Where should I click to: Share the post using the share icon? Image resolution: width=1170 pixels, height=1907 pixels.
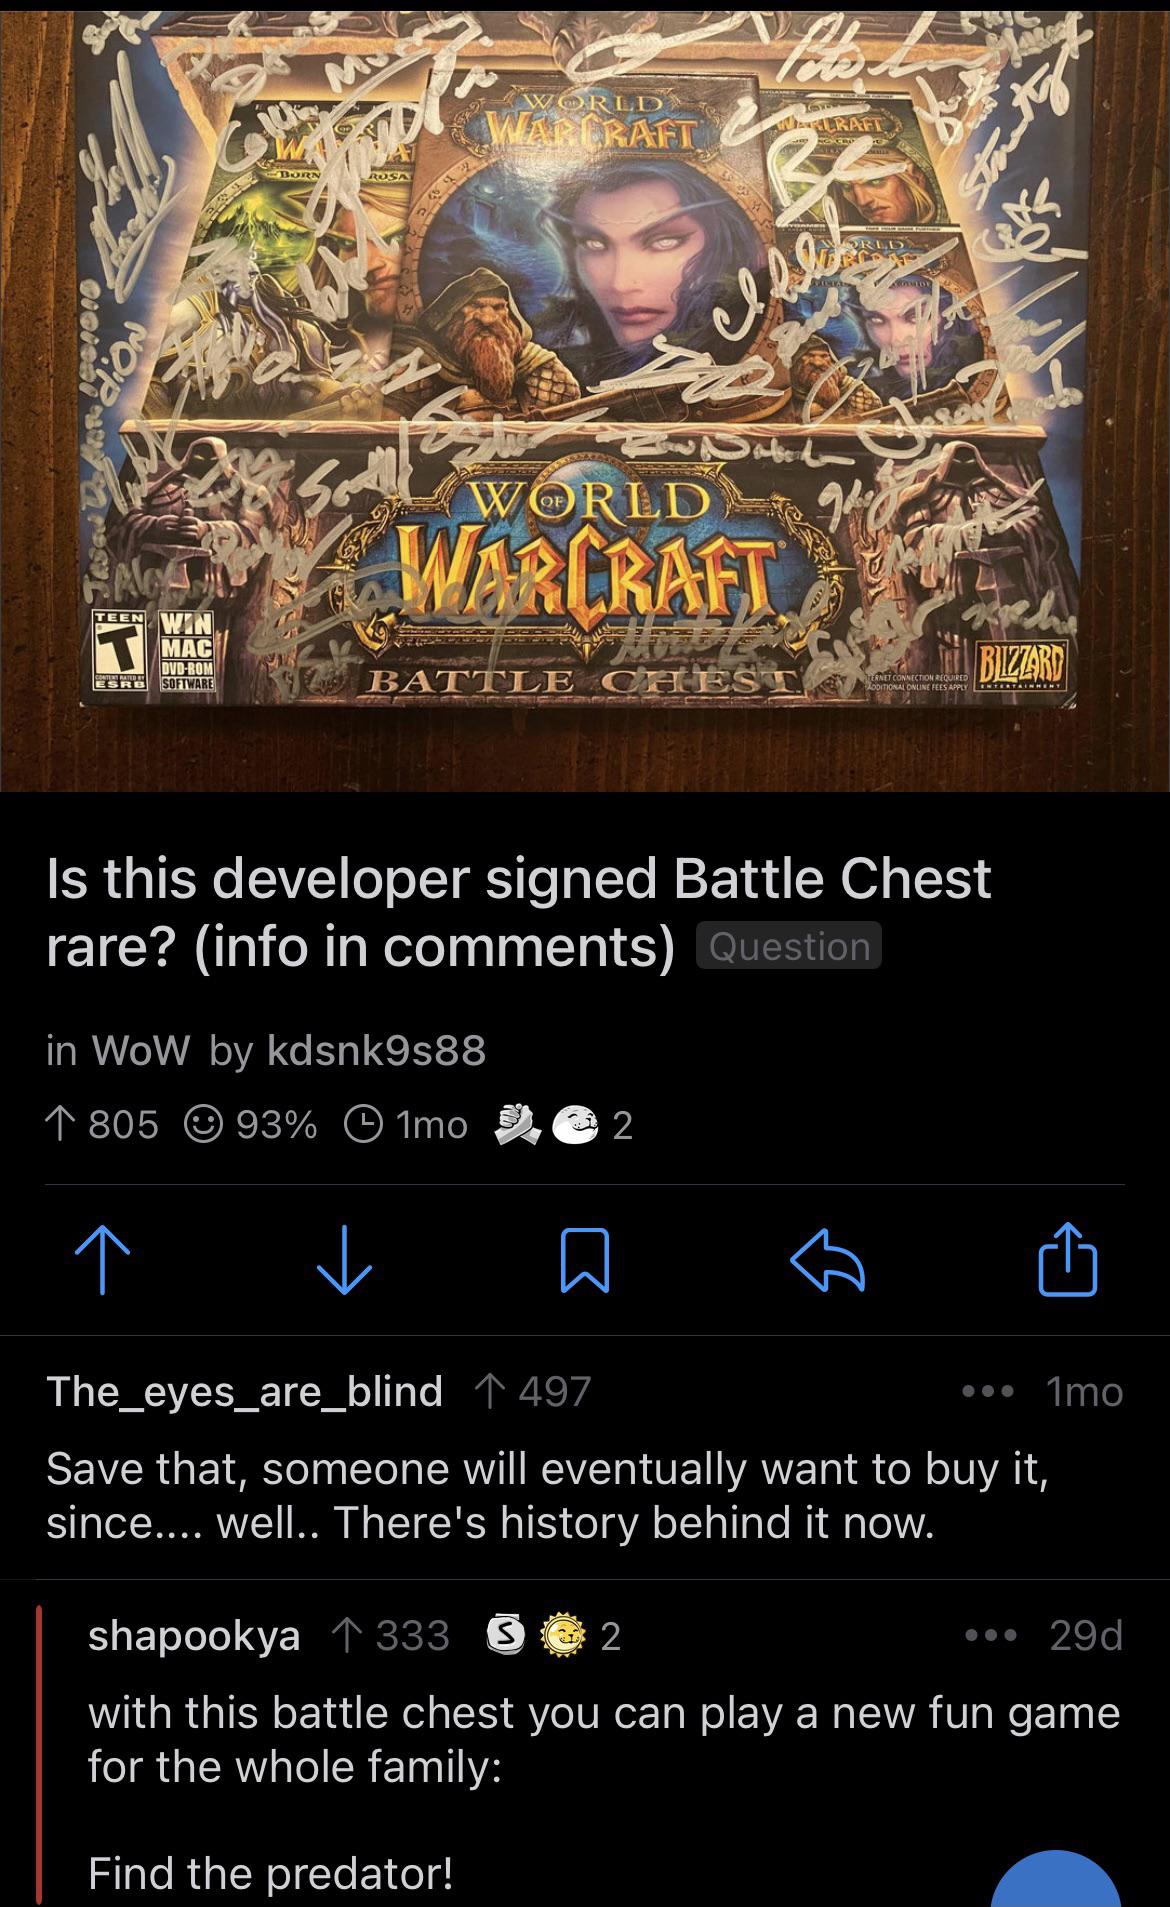(1068, 1260)
